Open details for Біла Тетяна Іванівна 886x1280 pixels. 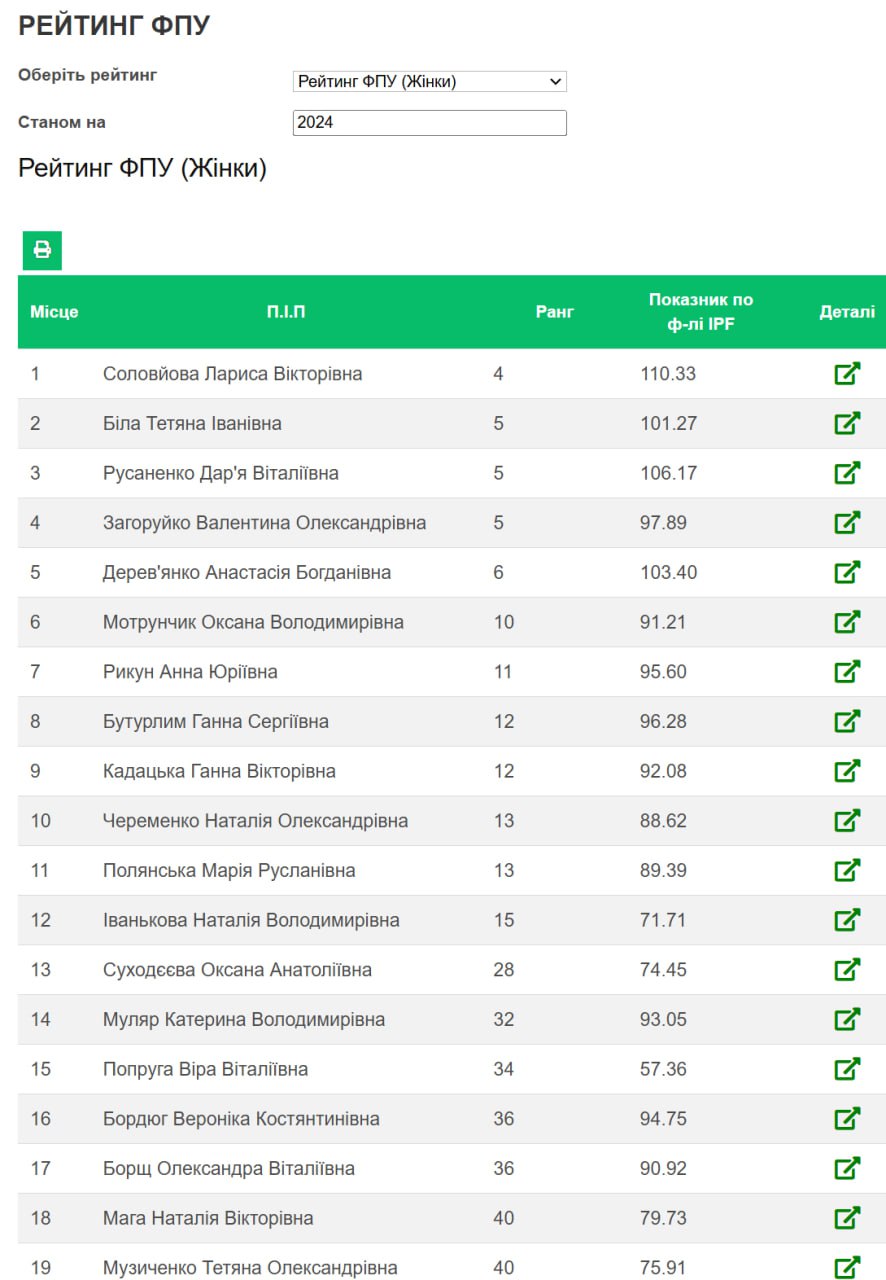point(847,423)
